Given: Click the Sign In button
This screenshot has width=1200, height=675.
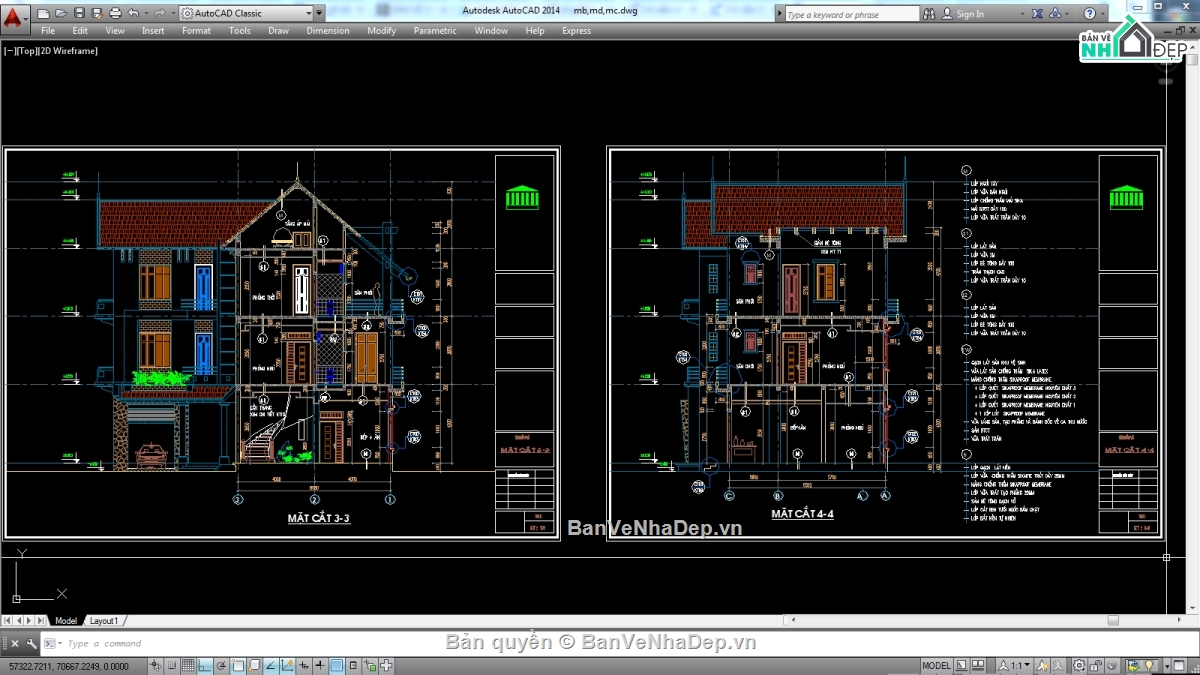Looking at the screenshot, I should pyautogui.click(x=969, y=14).
